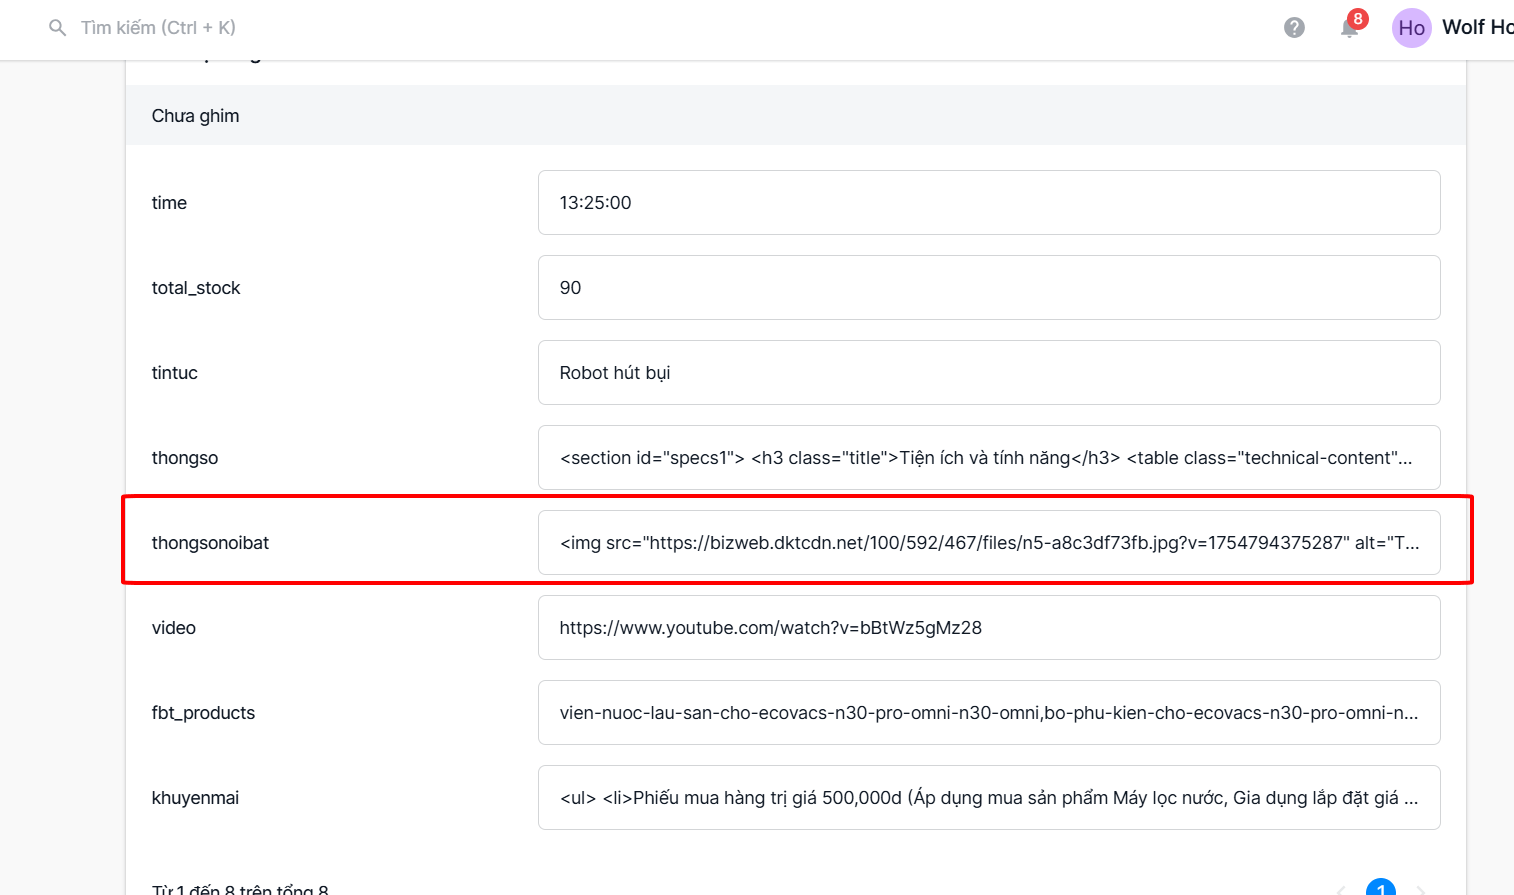Edit the total_stock value 90
The image size is (1514, 895).
click(989, 288)
